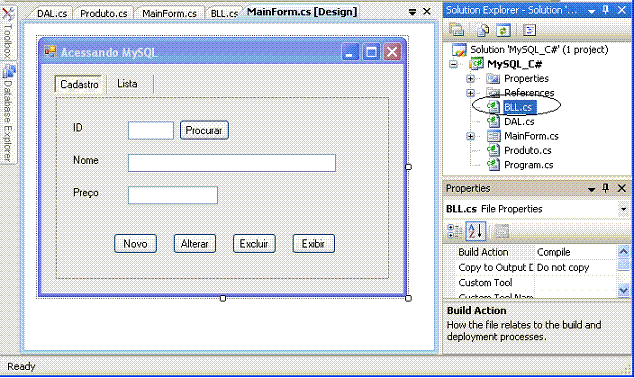The image size is (634, 378).
Task: Pin the Properties panel
Action: 606,188
